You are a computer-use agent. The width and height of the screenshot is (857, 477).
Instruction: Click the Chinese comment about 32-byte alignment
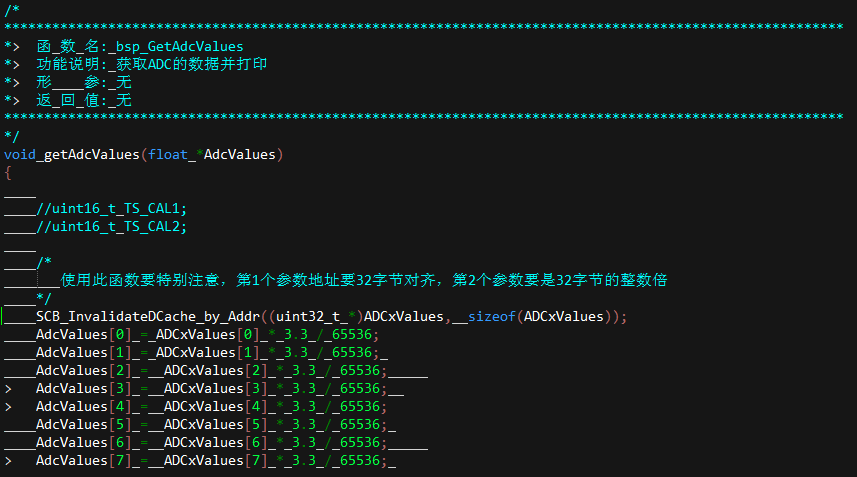pos(364,280)
